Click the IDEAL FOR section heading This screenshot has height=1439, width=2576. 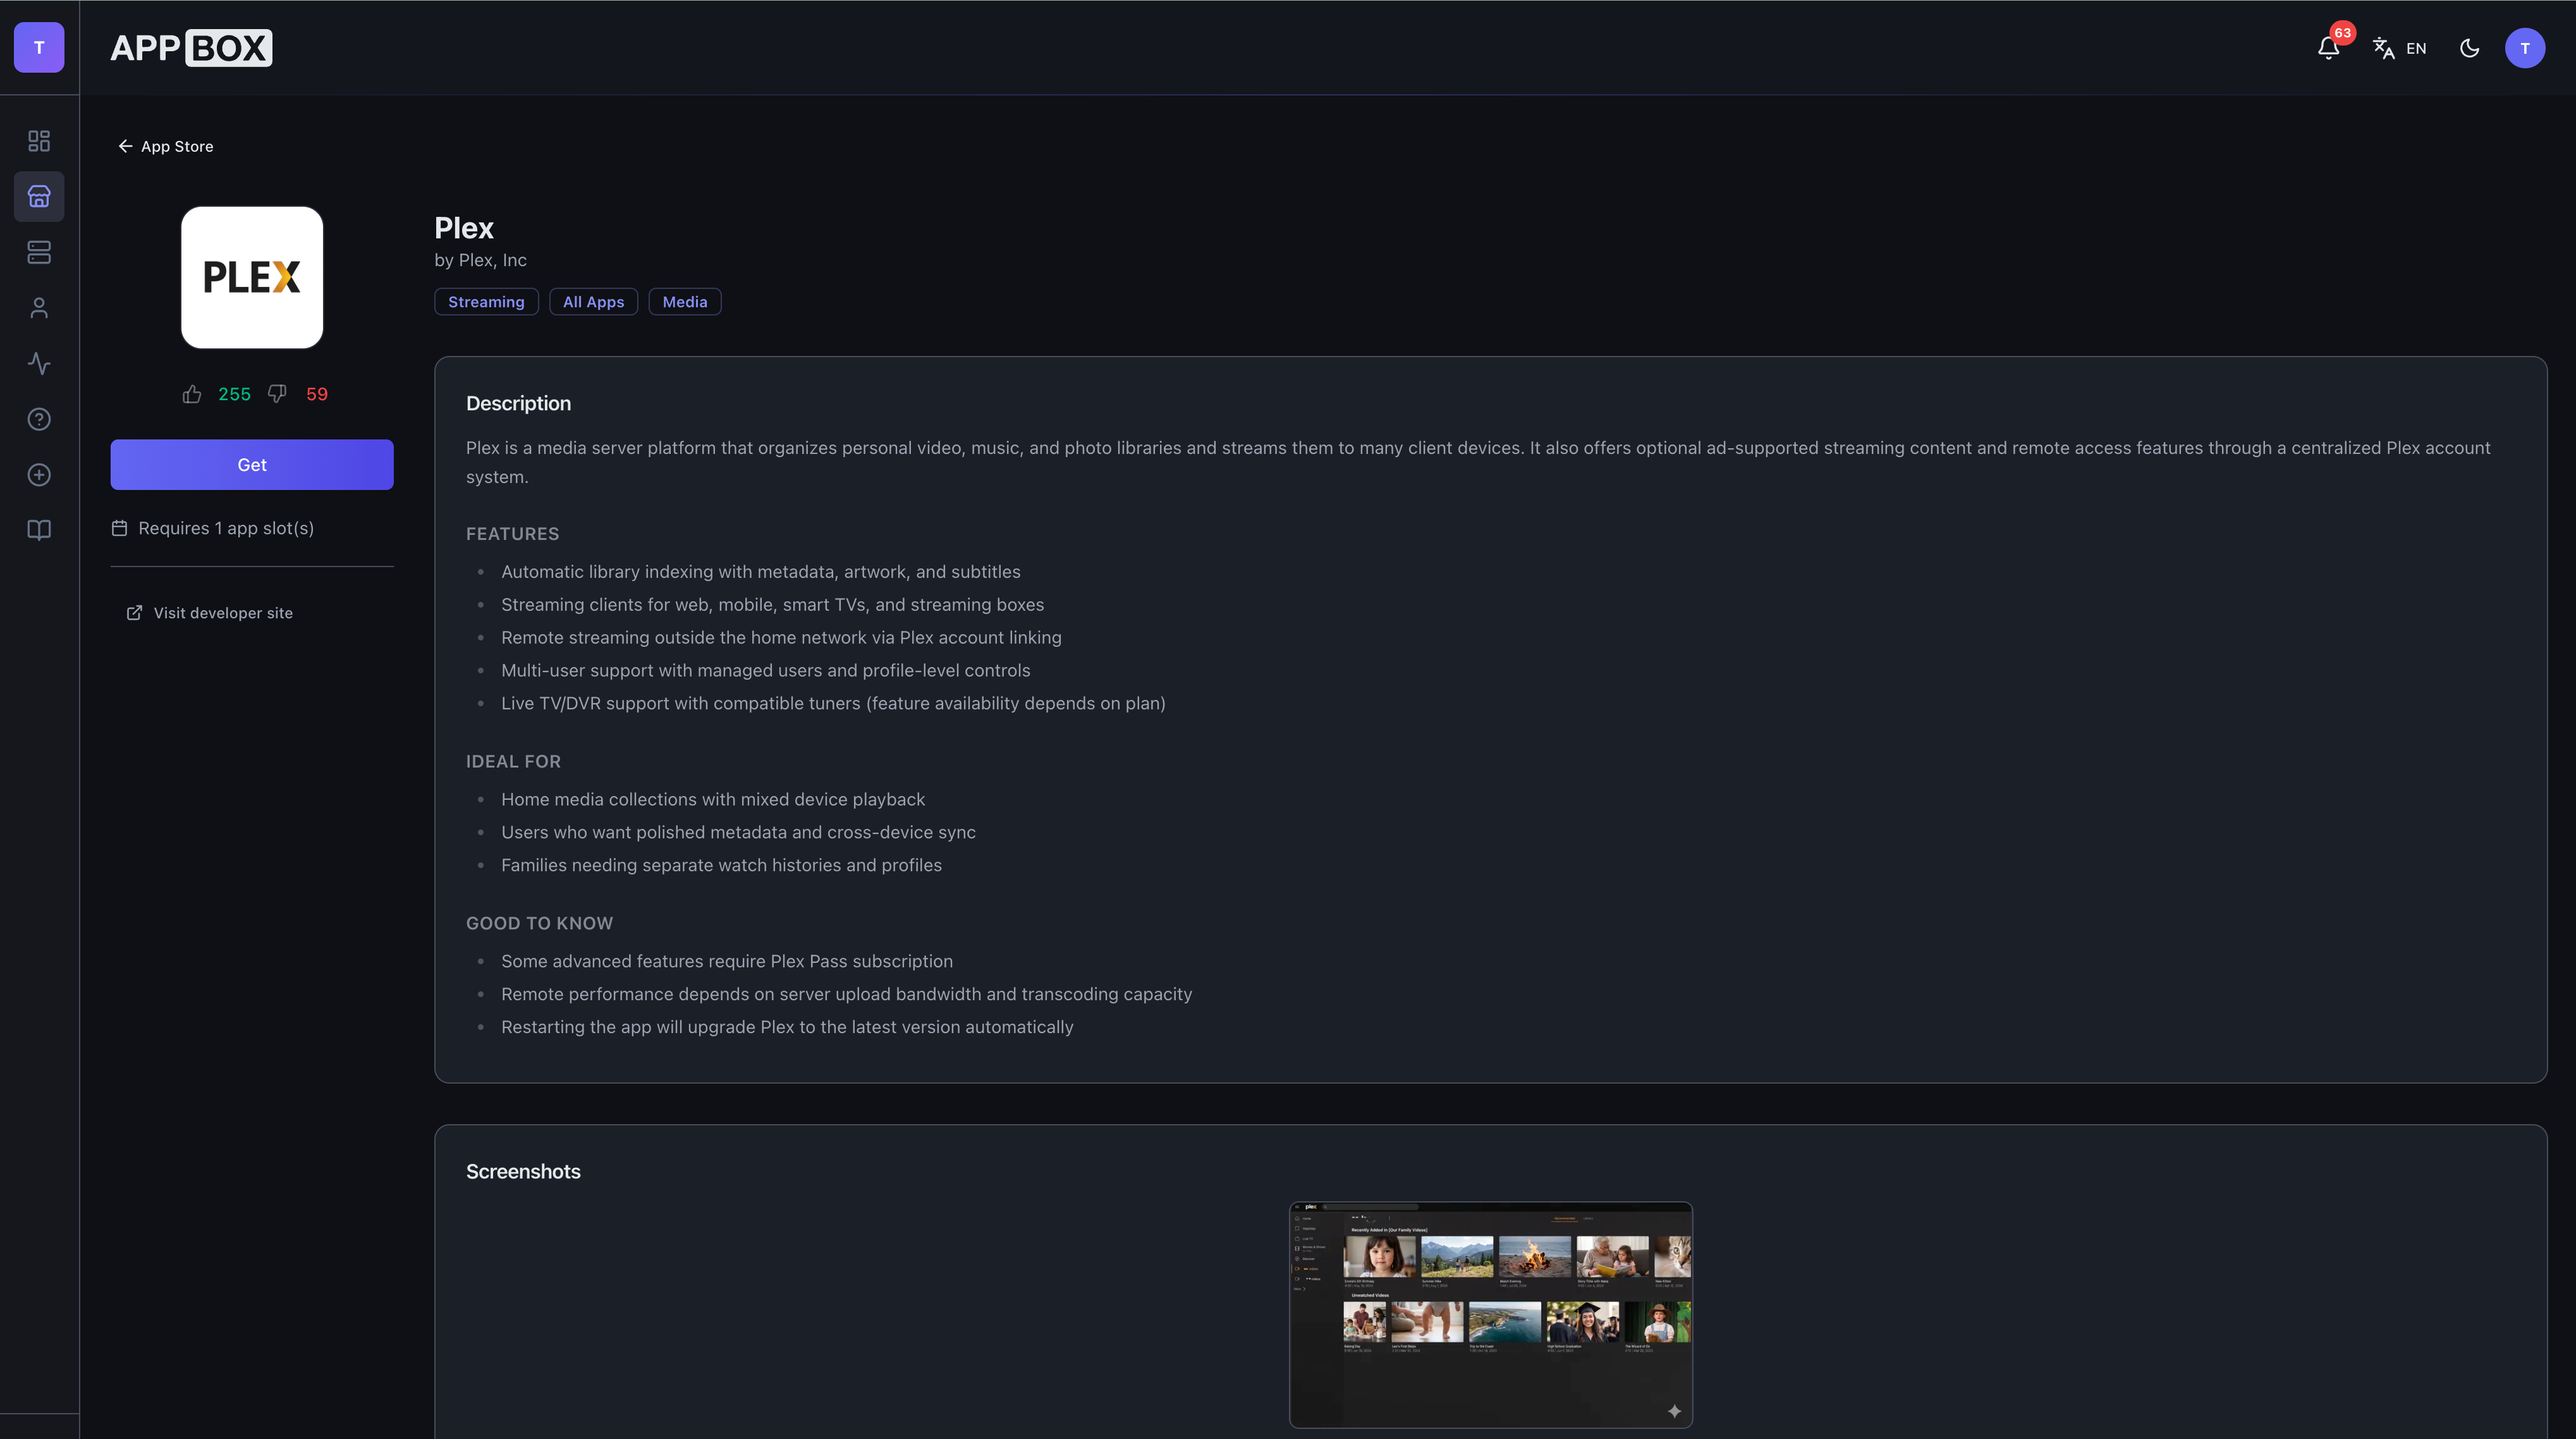point(514,762)
